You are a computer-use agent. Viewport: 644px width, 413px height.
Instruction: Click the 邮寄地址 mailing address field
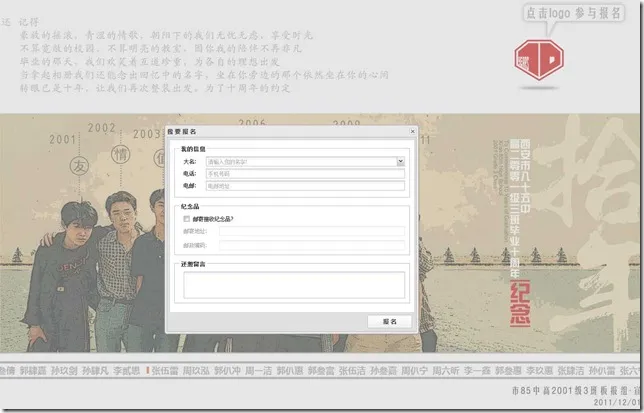point(312,231)
